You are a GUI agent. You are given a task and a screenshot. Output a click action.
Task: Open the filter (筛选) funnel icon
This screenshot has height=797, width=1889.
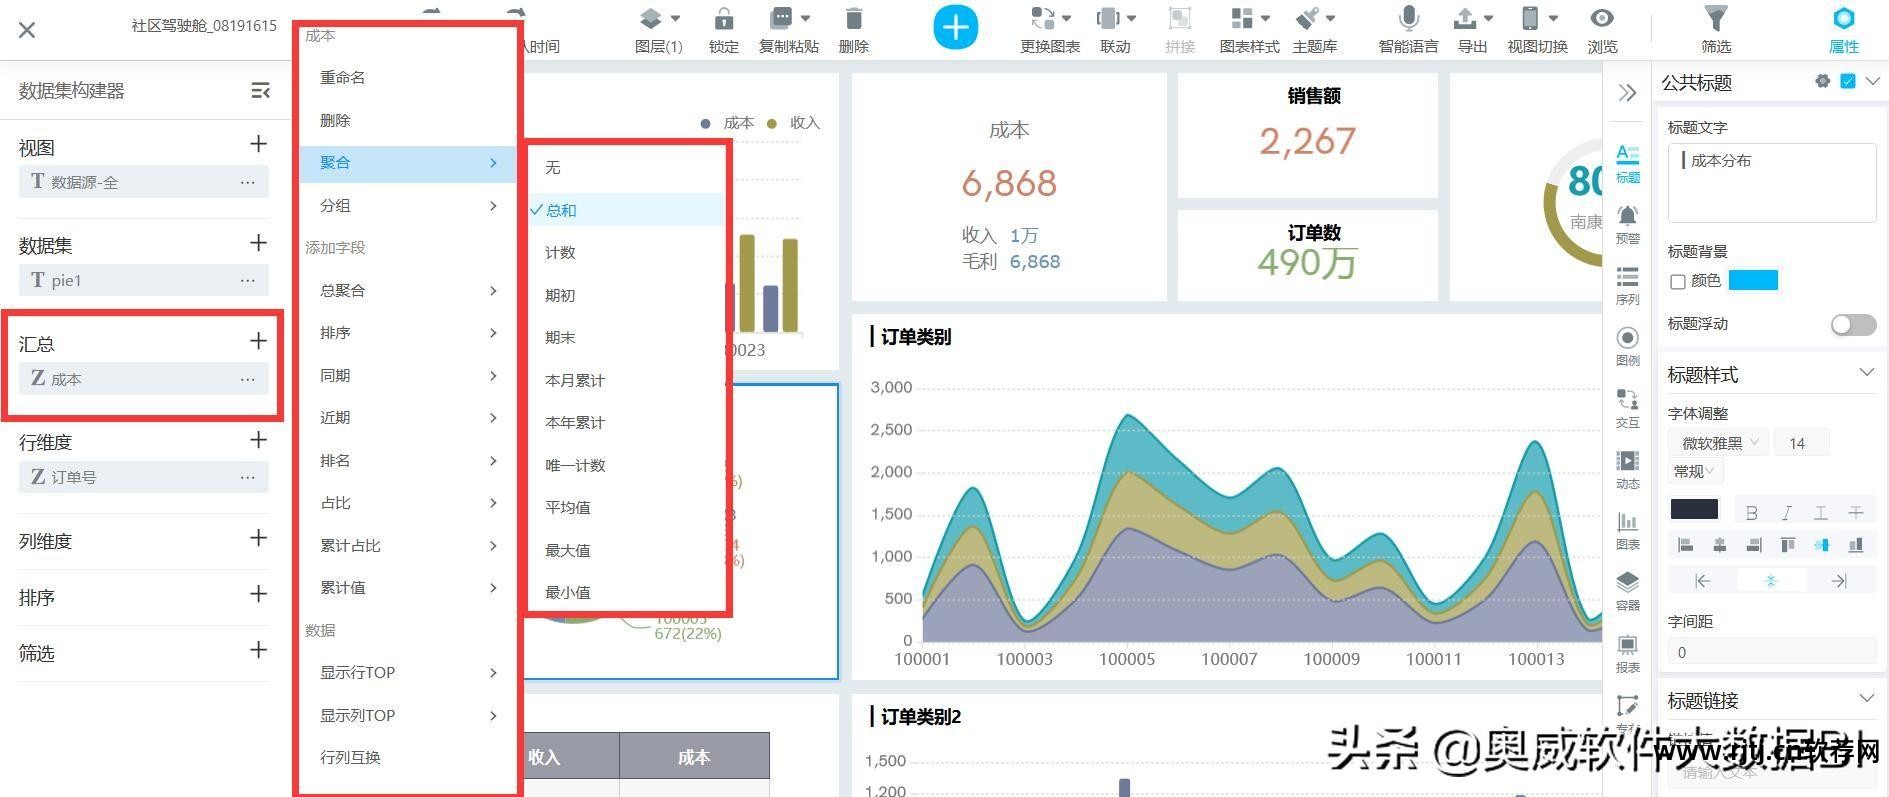tap(1716, 19)
